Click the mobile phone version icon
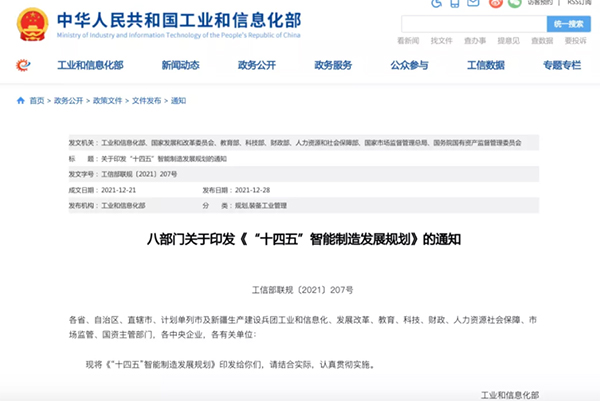Image resolution: width=600 pixels, height=401 pixels. point(455,3)
